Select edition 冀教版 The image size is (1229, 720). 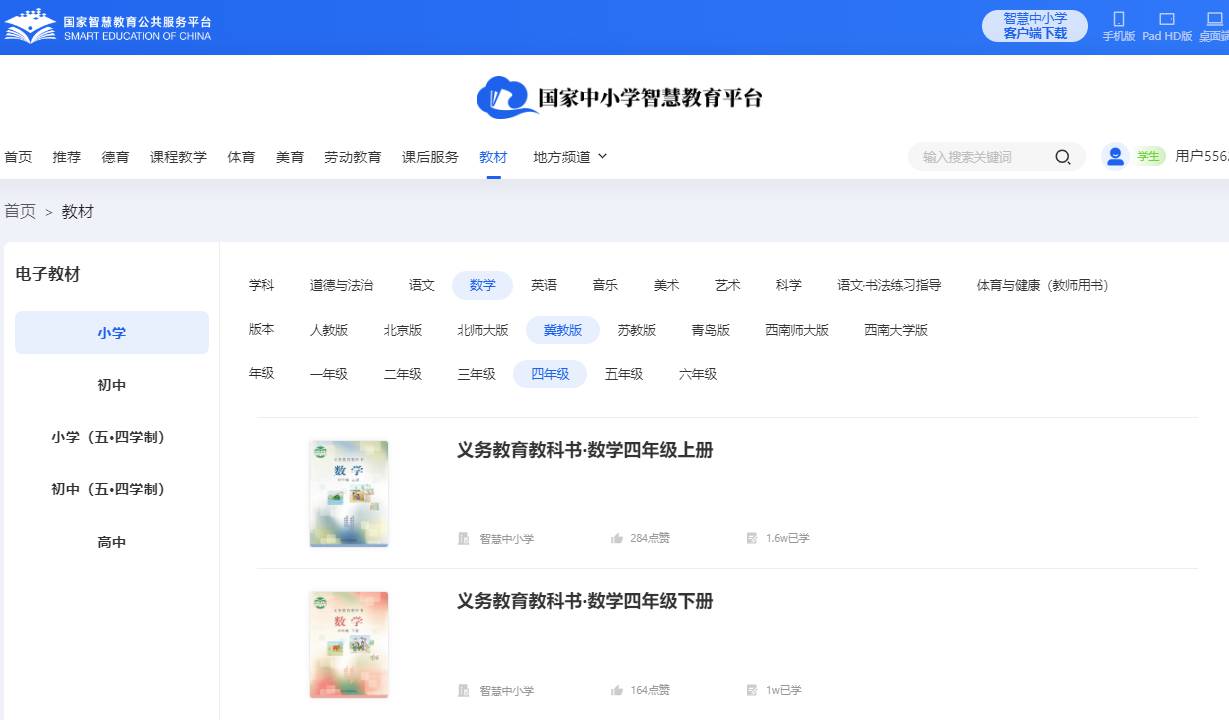[563, 330]
